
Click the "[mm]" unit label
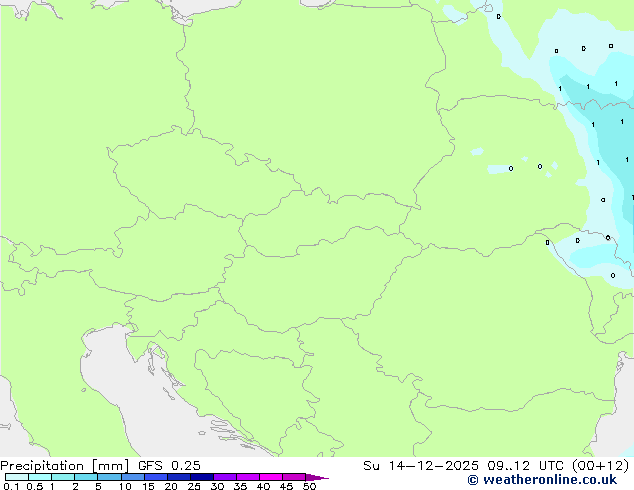(110, 466)
